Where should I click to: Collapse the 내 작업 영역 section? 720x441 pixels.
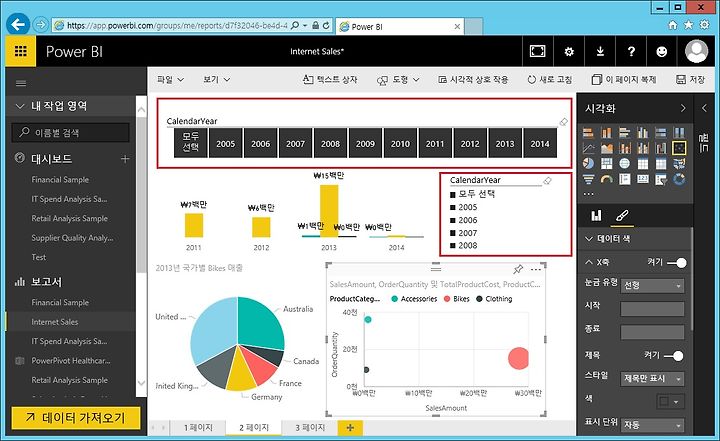20,107
